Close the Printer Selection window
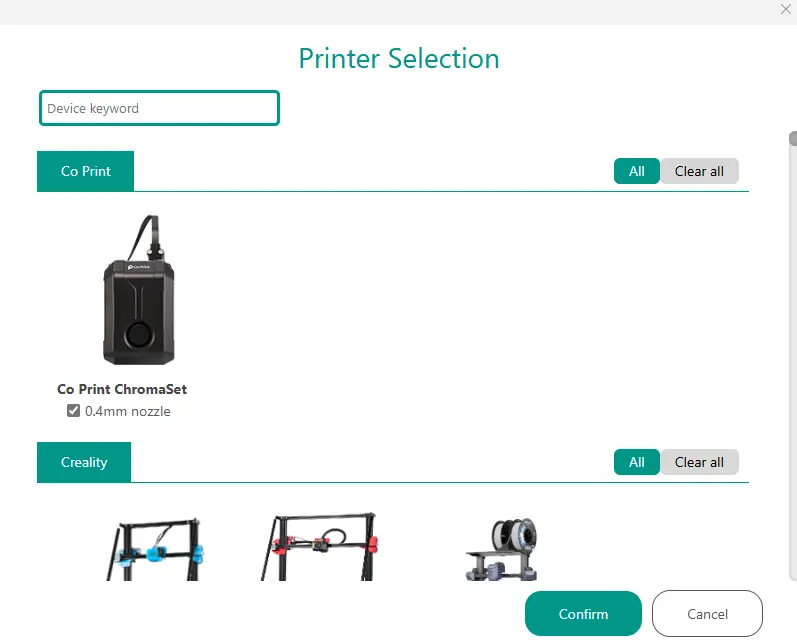Image resolution: width=797 pixels, height=644 pixels. coord(785,9)
